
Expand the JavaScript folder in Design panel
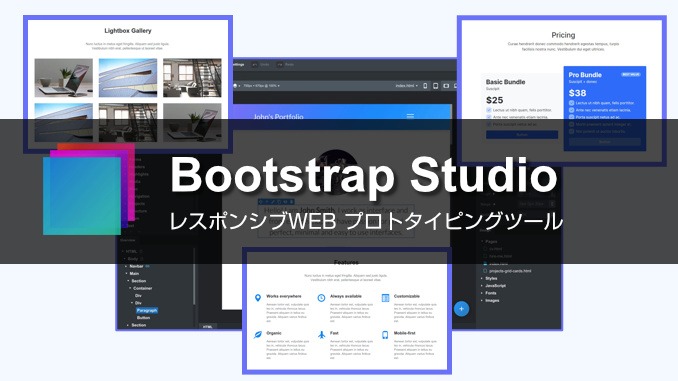tap(482, 286)
